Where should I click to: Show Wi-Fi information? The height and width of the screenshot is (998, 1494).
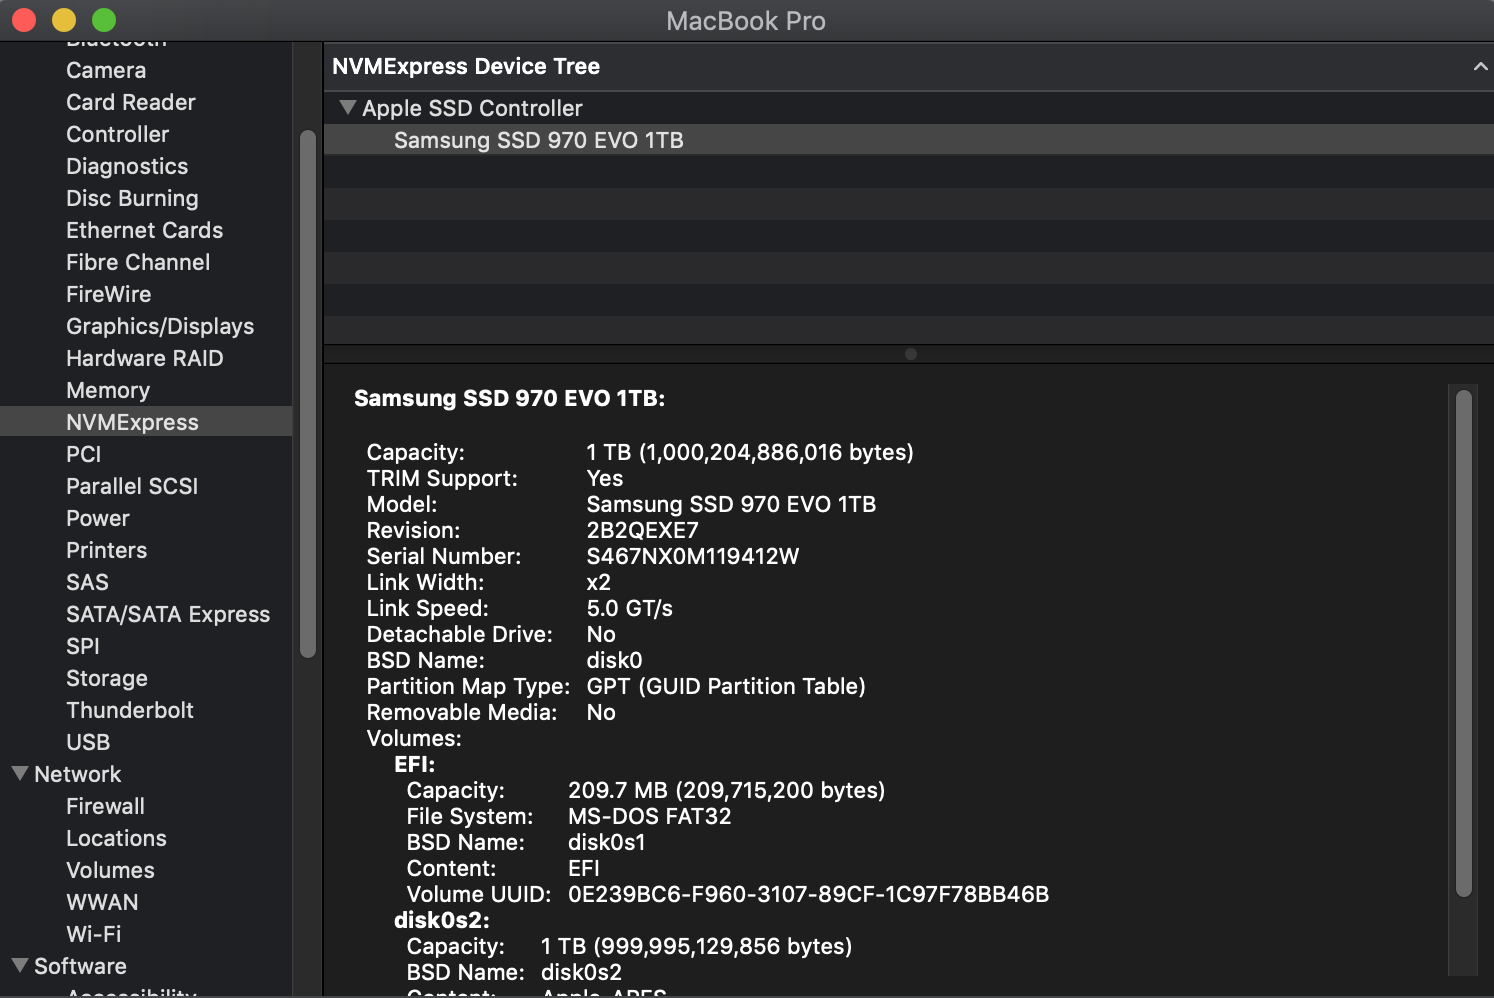pos(93,934)
